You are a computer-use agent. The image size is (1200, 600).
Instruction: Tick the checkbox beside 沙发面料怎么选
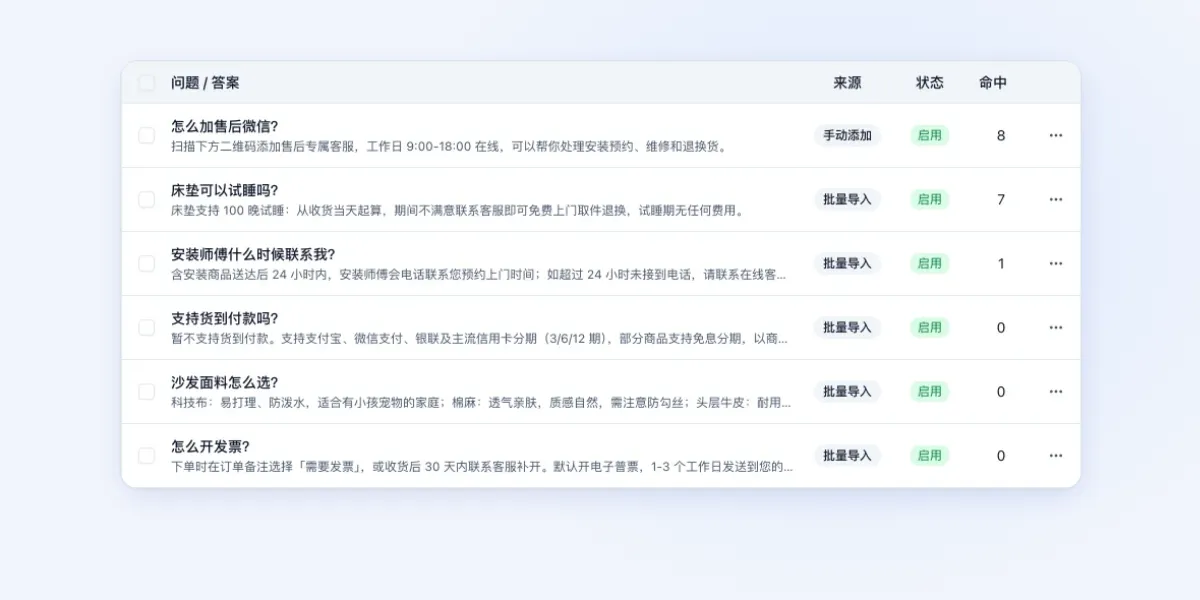click(x=146, y=391)
